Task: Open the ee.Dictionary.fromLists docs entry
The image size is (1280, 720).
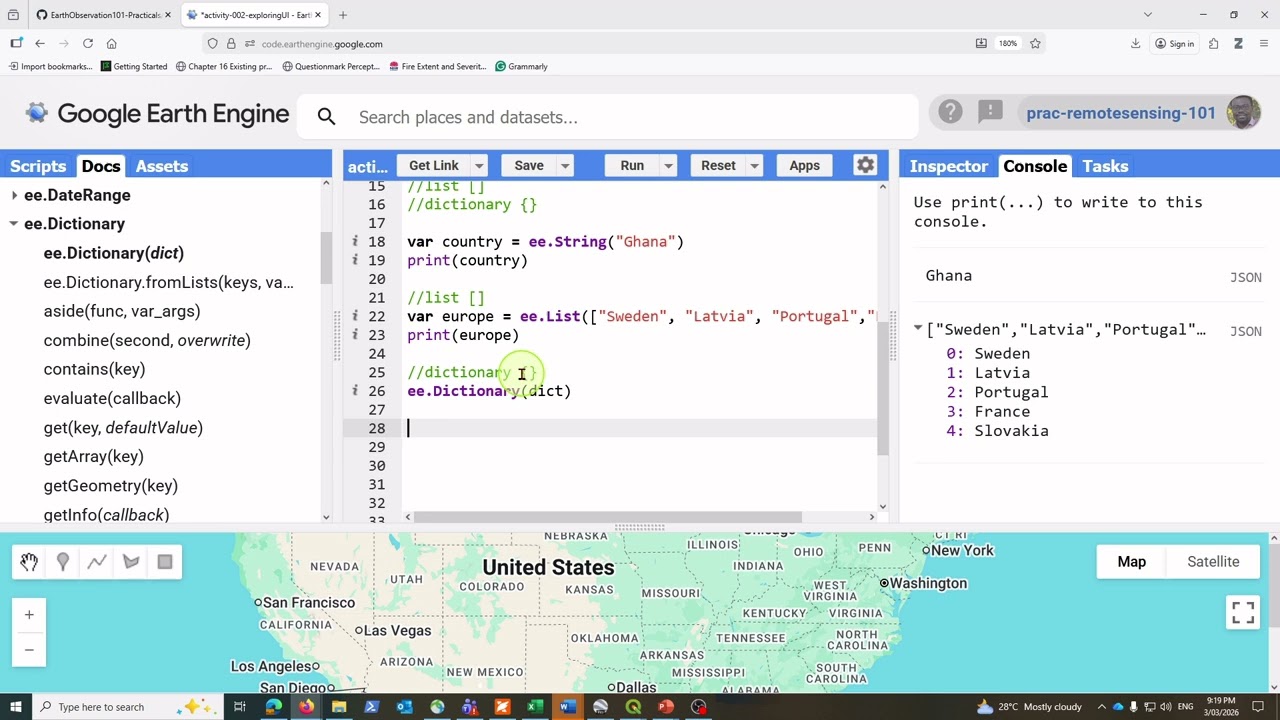Action: pos(169,282)
